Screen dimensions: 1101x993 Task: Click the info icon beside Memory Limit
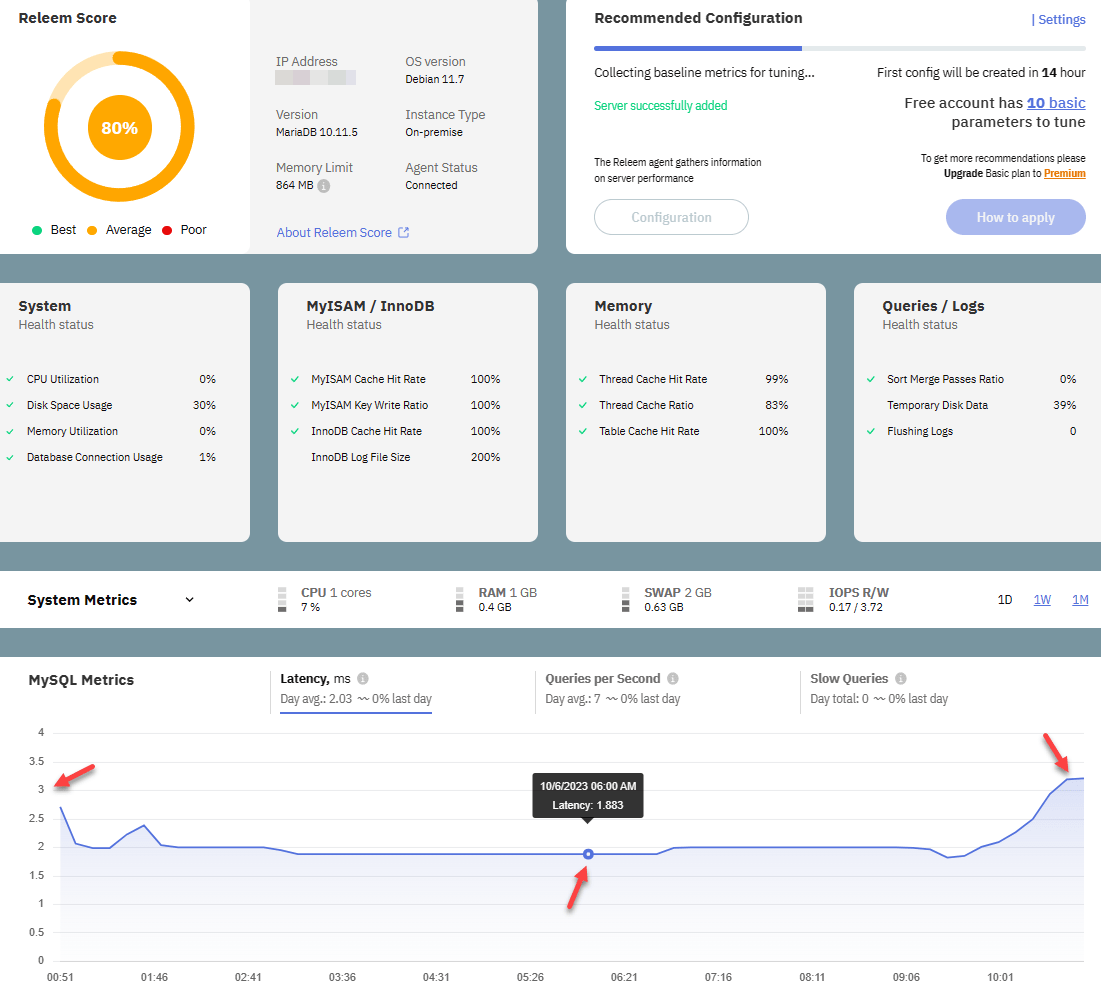click(x=324, y=186)
